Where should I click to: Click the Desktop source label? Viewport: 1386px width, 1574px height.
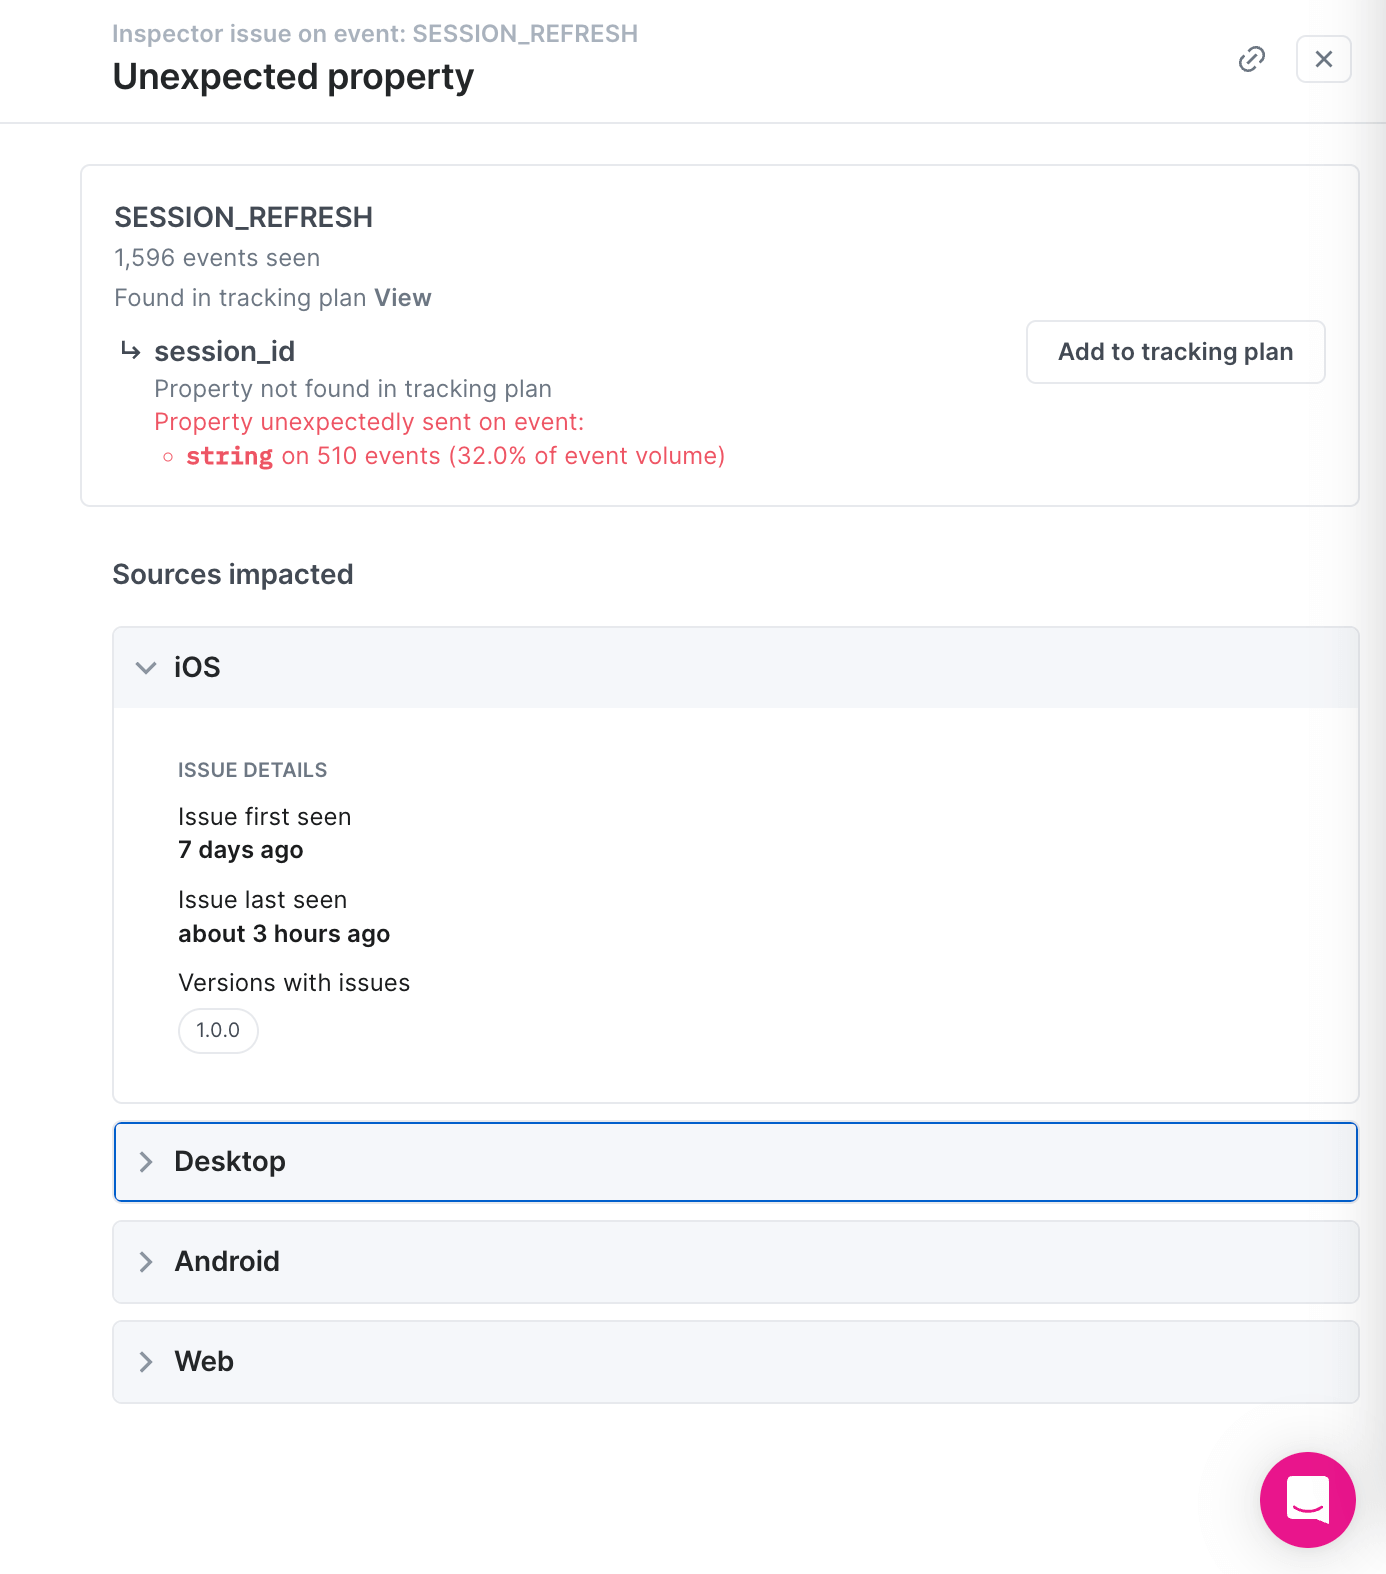tap(230, 1162)
